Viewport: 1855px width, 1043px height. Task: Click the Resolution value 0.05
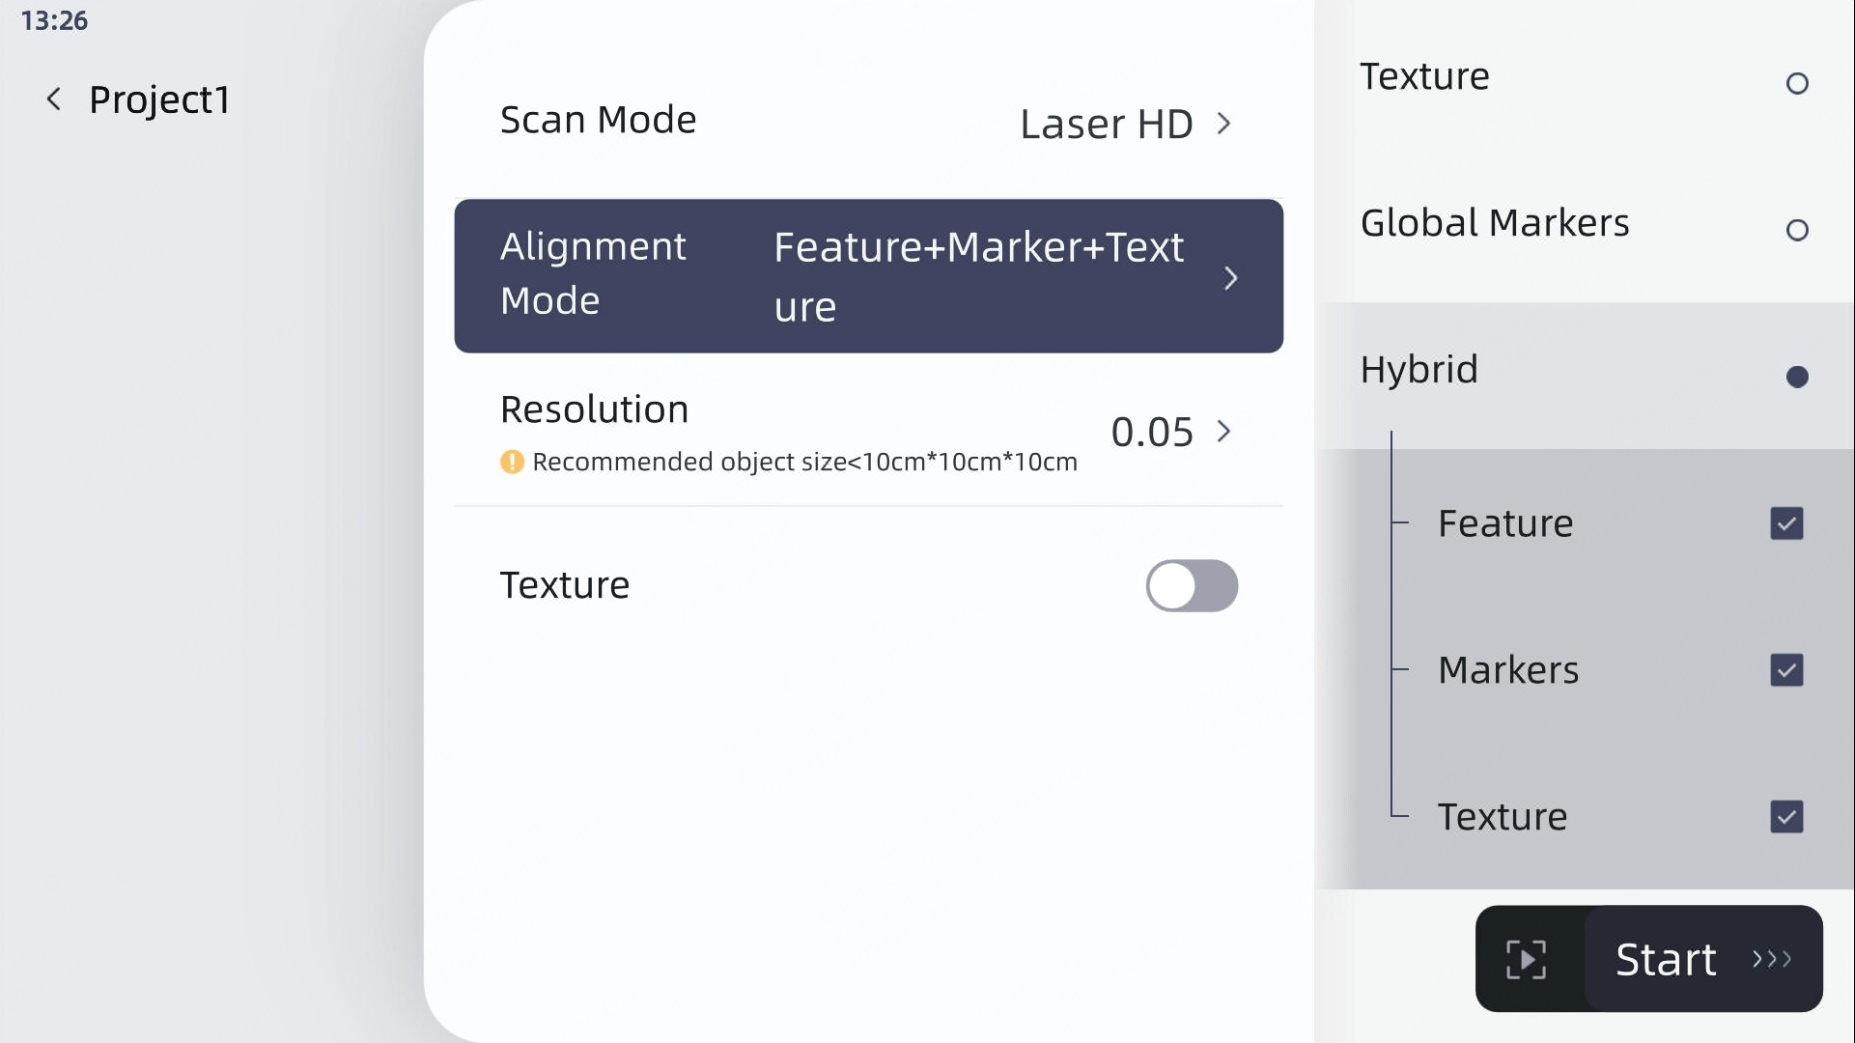coord(1151,432)
